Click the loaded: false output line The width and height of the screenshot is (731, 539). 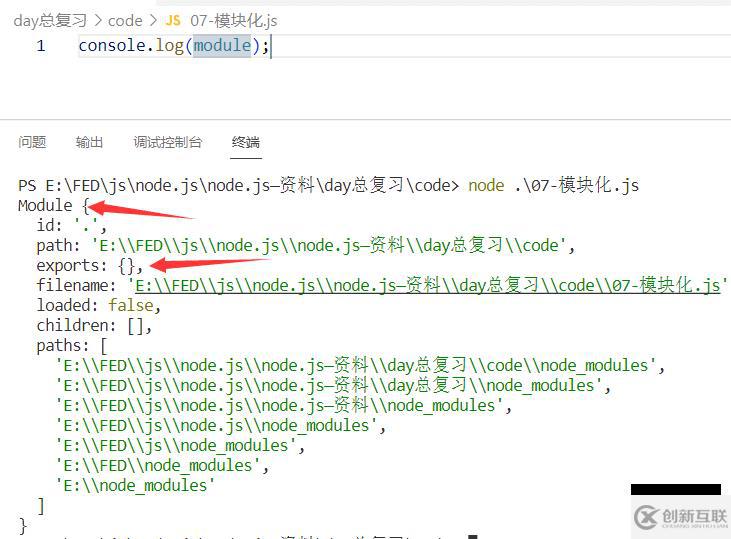98,305
